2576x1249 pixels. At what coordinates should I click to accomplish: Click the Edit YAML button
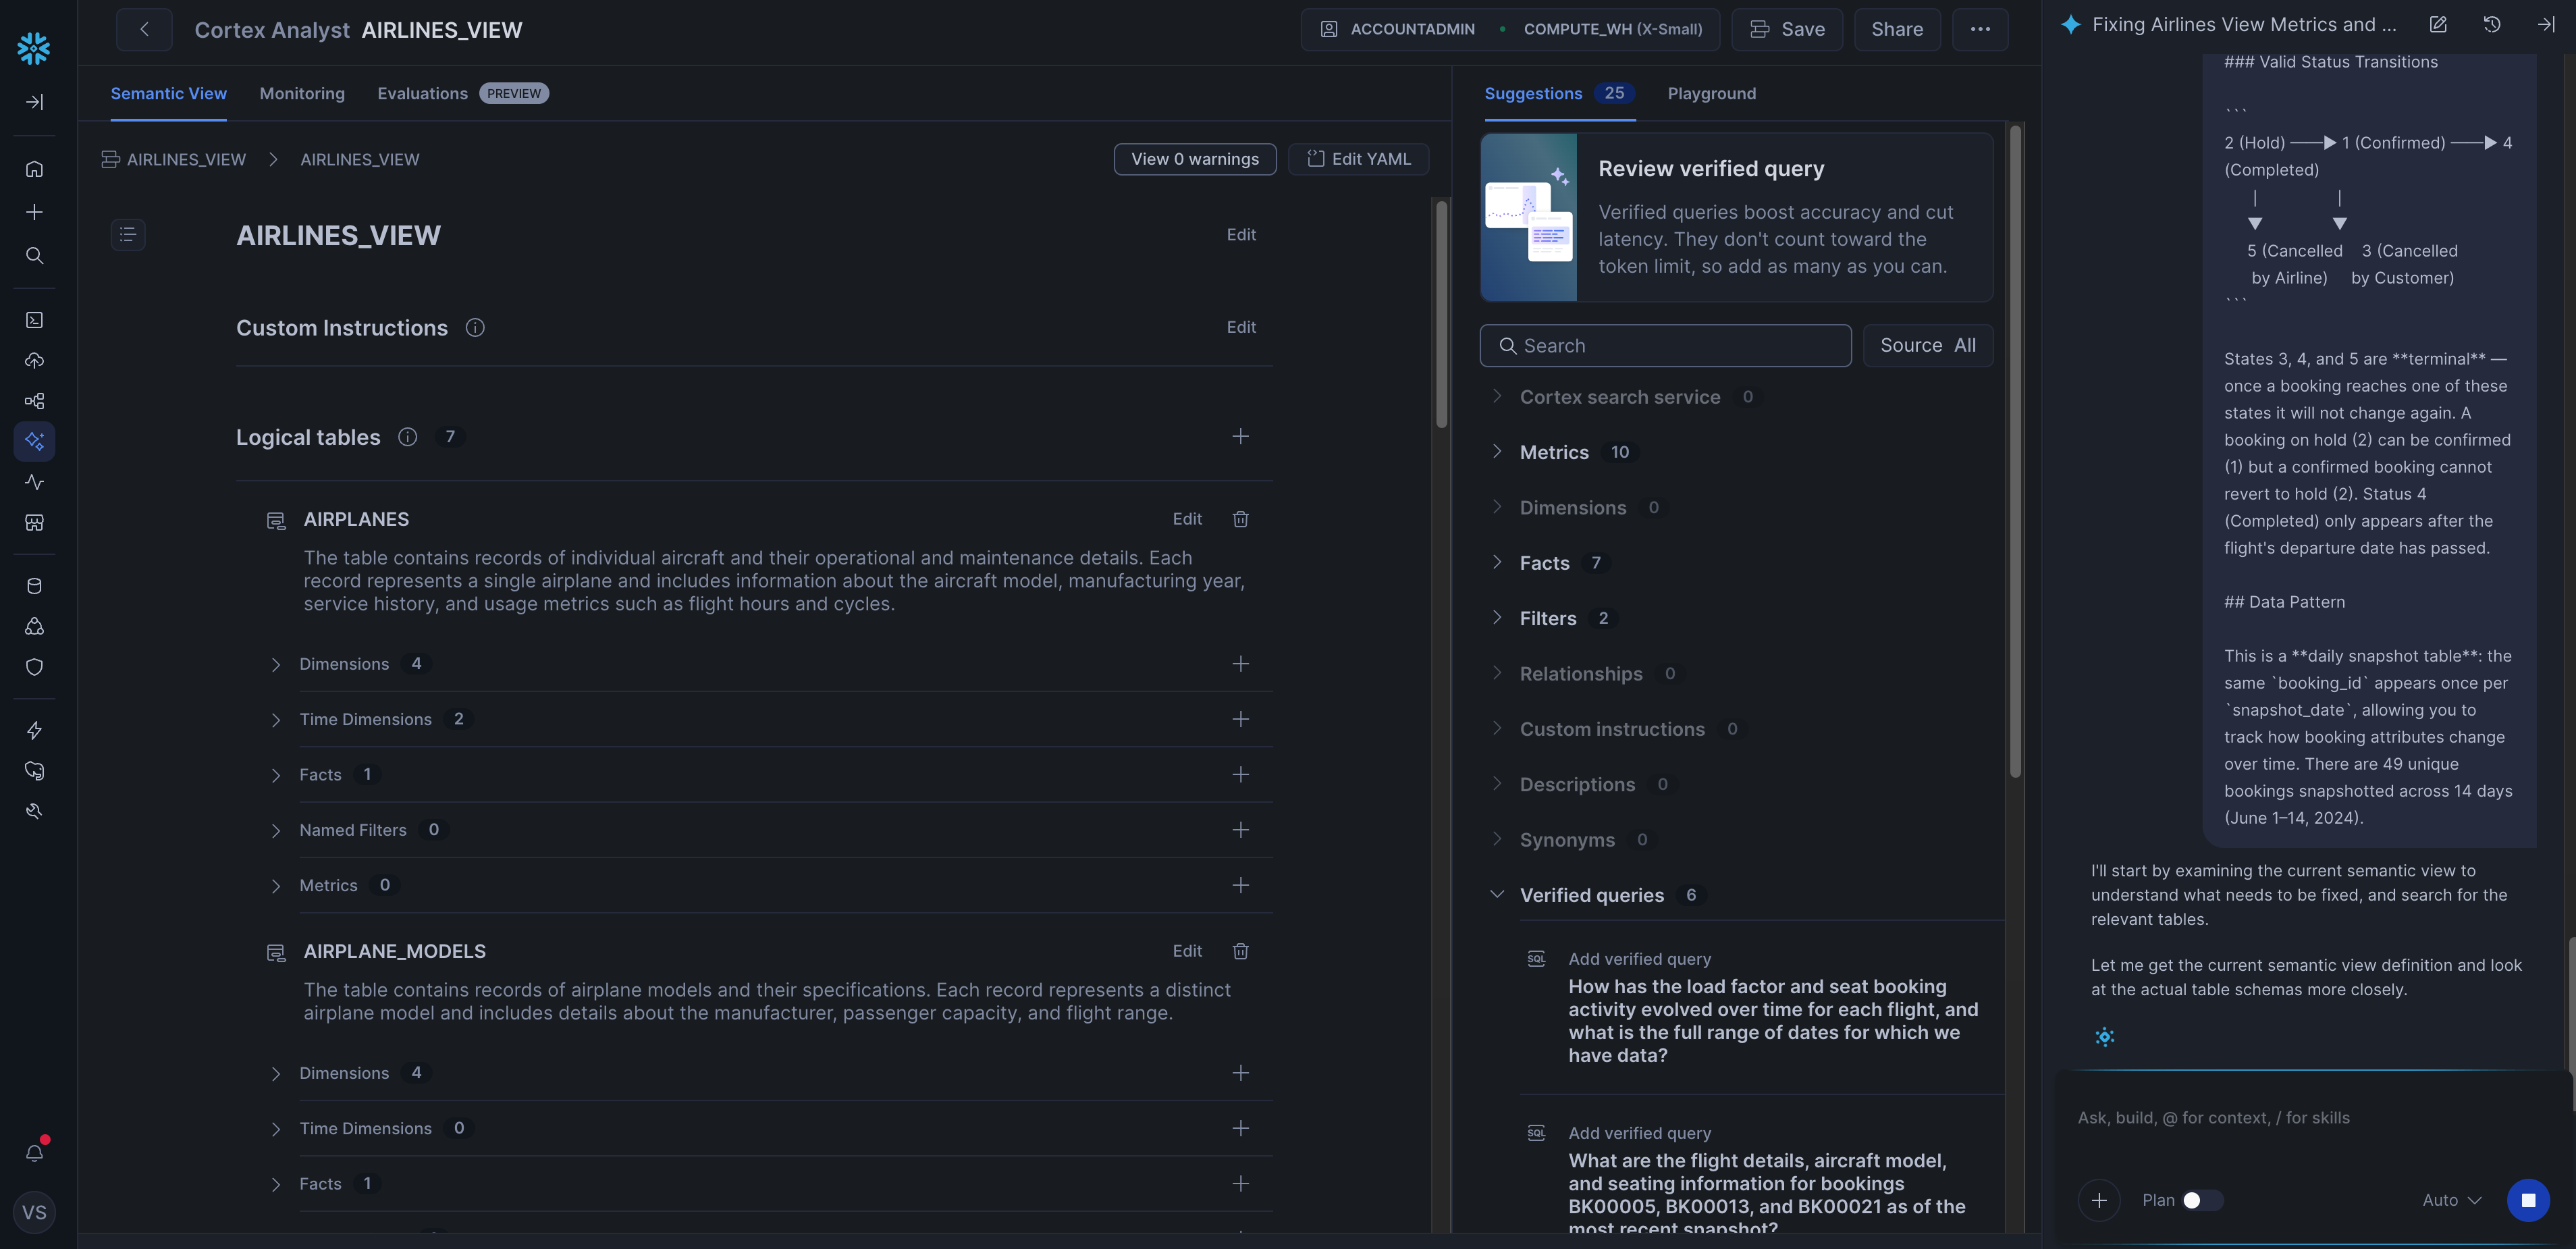(1358, 159)
